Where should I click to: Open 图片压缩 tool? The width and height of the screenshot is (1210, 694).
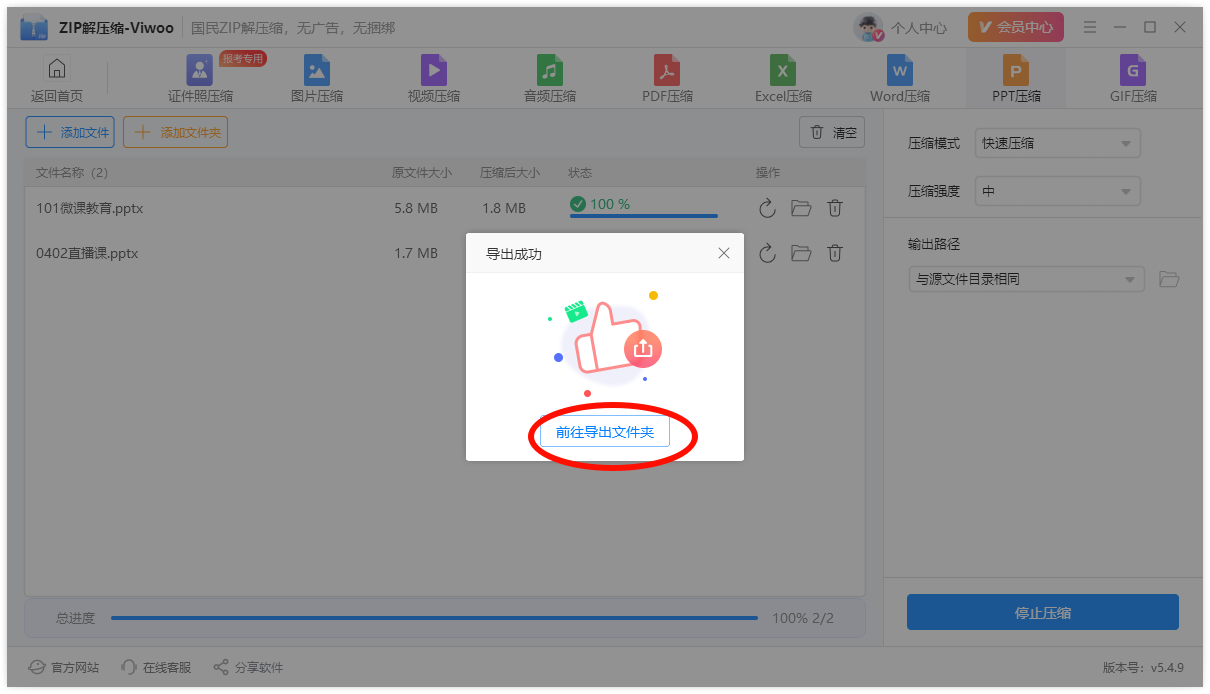(x=317, y=80)
